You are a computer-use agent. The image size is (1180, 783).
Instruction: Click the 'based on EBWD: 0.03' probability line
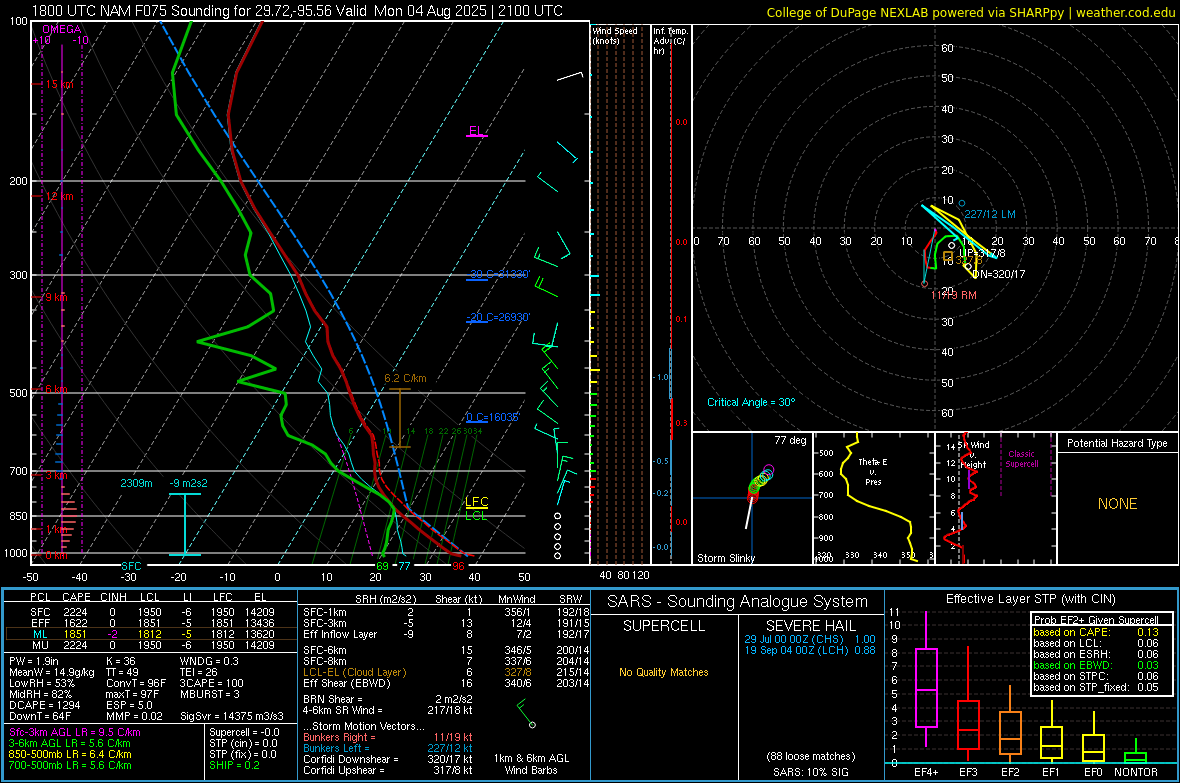click(1096, 666)
